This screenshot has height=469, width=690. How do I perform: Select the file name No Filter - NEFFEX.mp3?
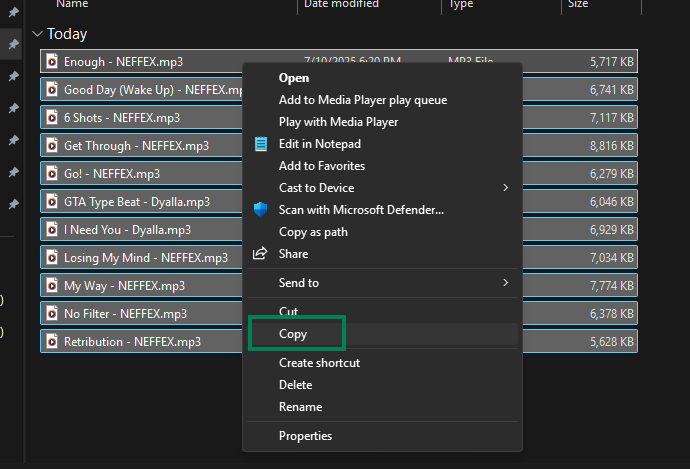125,314
